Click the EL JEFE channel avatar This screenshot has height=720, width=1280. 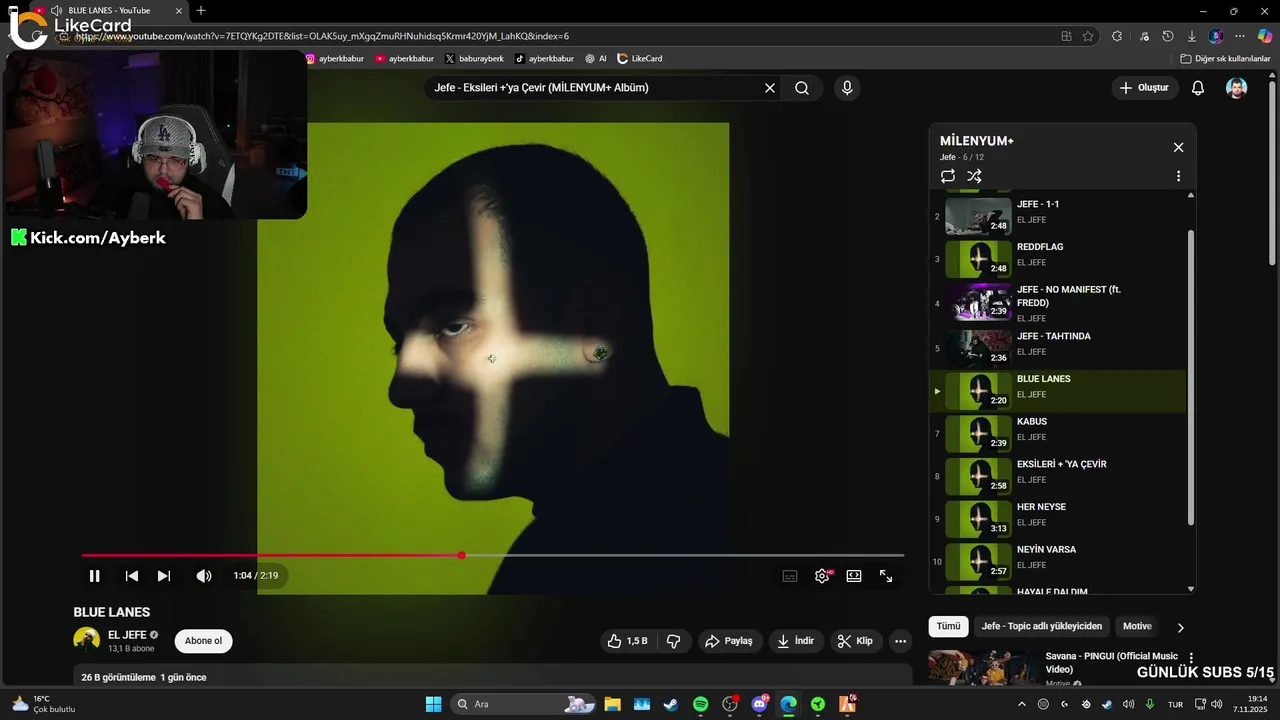(x=87, y=641)
